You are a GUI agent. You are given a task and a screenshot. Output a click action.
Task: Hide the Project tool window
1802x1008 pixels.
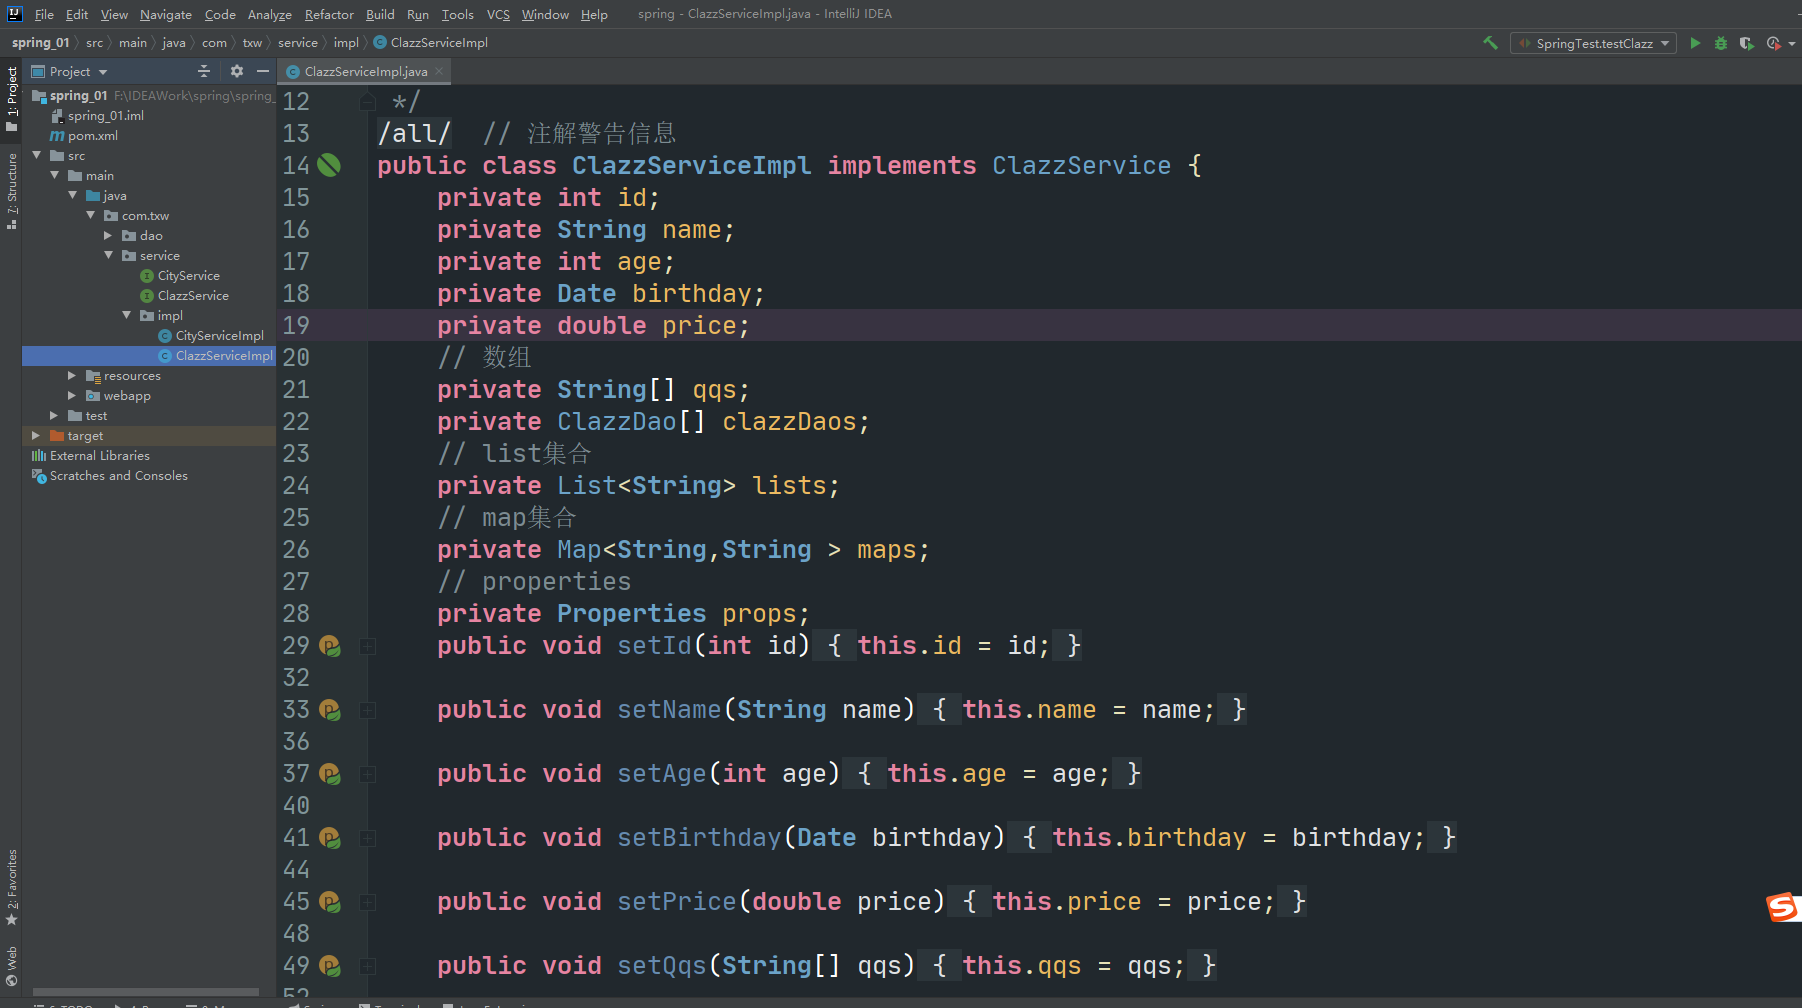[x=263, y=71]
